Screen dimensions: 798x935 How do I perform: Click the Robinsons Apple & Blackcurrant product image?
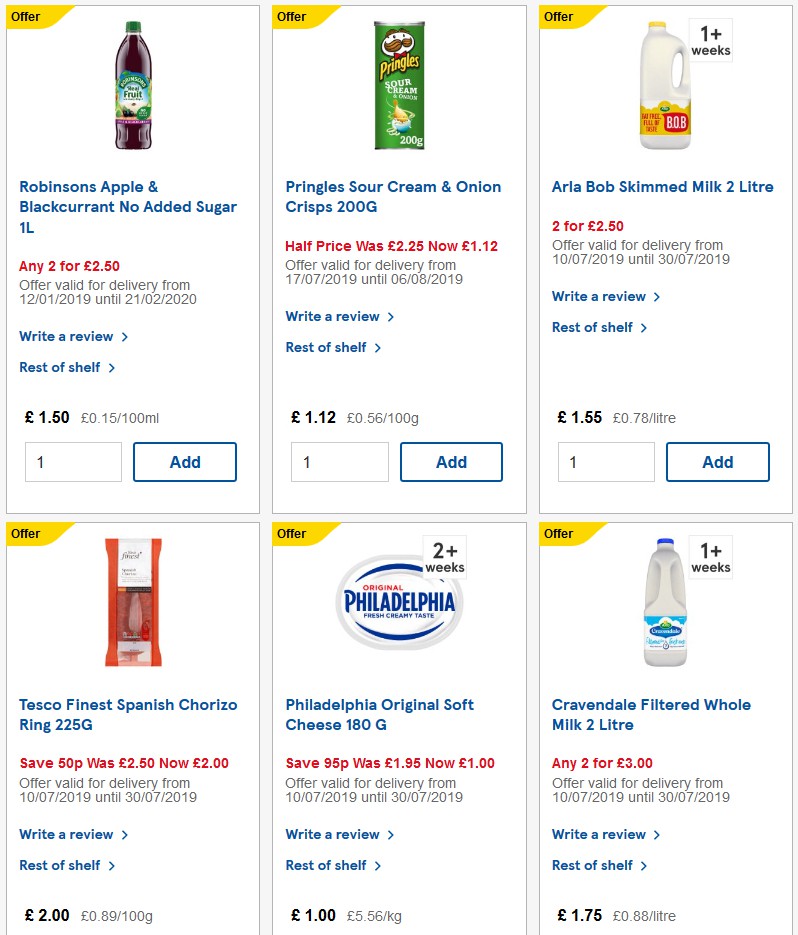tap(132, 85)
